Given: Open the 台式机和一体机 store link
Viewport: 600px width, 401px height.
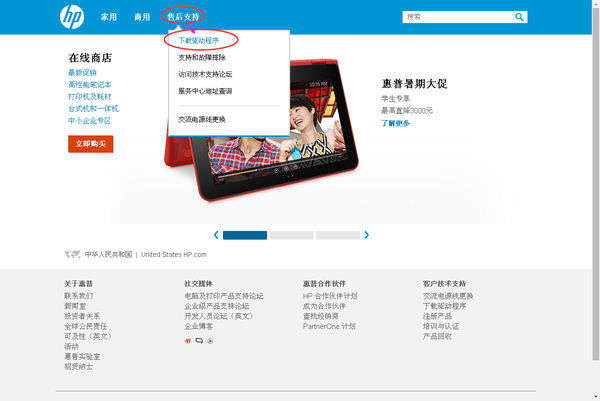Looking at the screenshot, I should [x=93, y=108].
